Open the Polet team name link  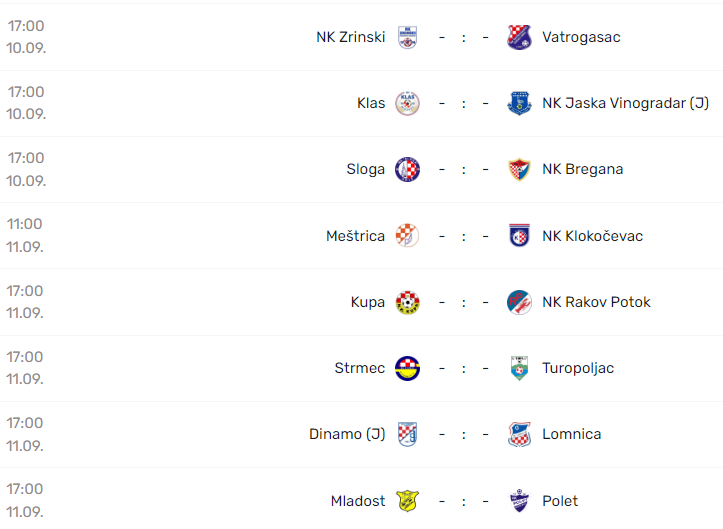(x=560, y=501)
